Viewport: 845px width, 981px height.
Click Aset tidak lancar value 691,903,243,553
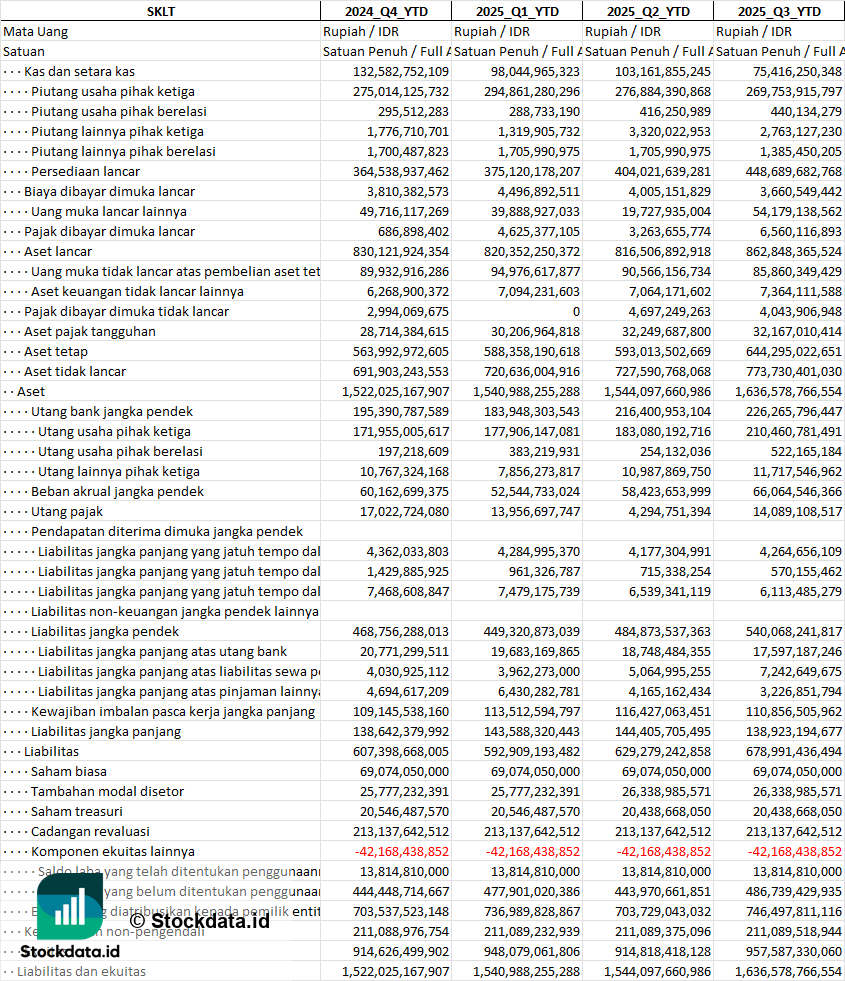(x=400, y=372)
